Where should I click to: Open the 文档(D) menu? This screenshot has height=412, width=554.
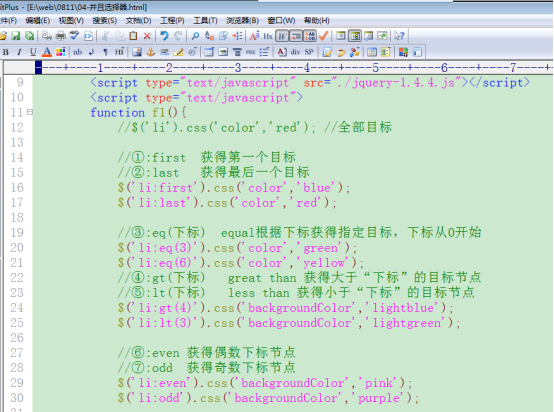pos(138,20)
